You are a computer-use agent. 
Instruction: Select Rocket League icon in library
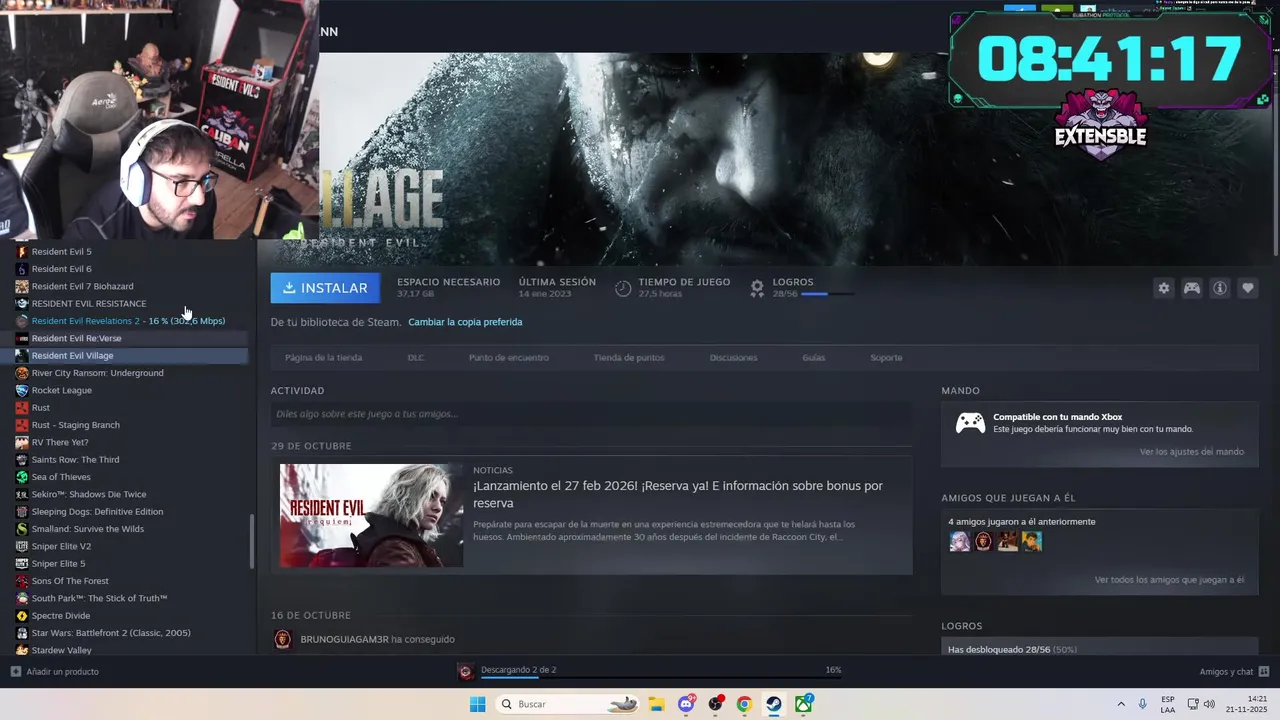click(x=22, y=390)
